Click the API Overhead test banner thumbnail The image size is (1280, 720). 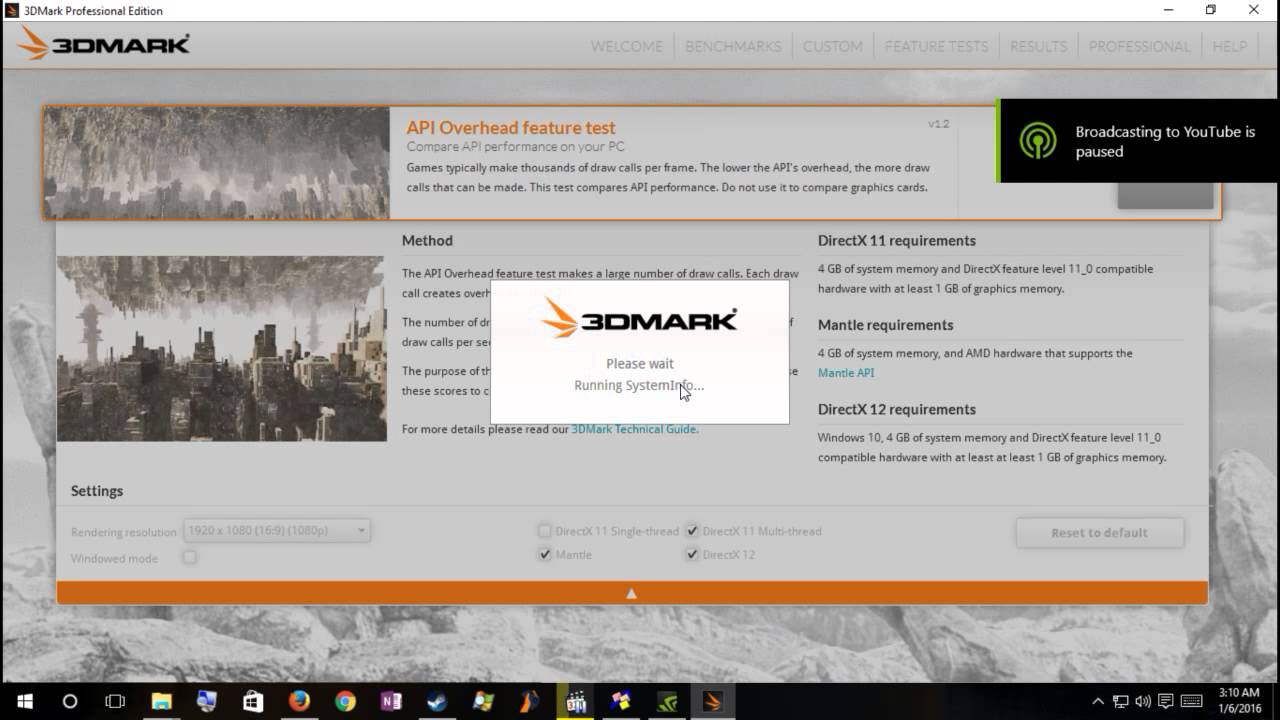[x=217, y=162]
